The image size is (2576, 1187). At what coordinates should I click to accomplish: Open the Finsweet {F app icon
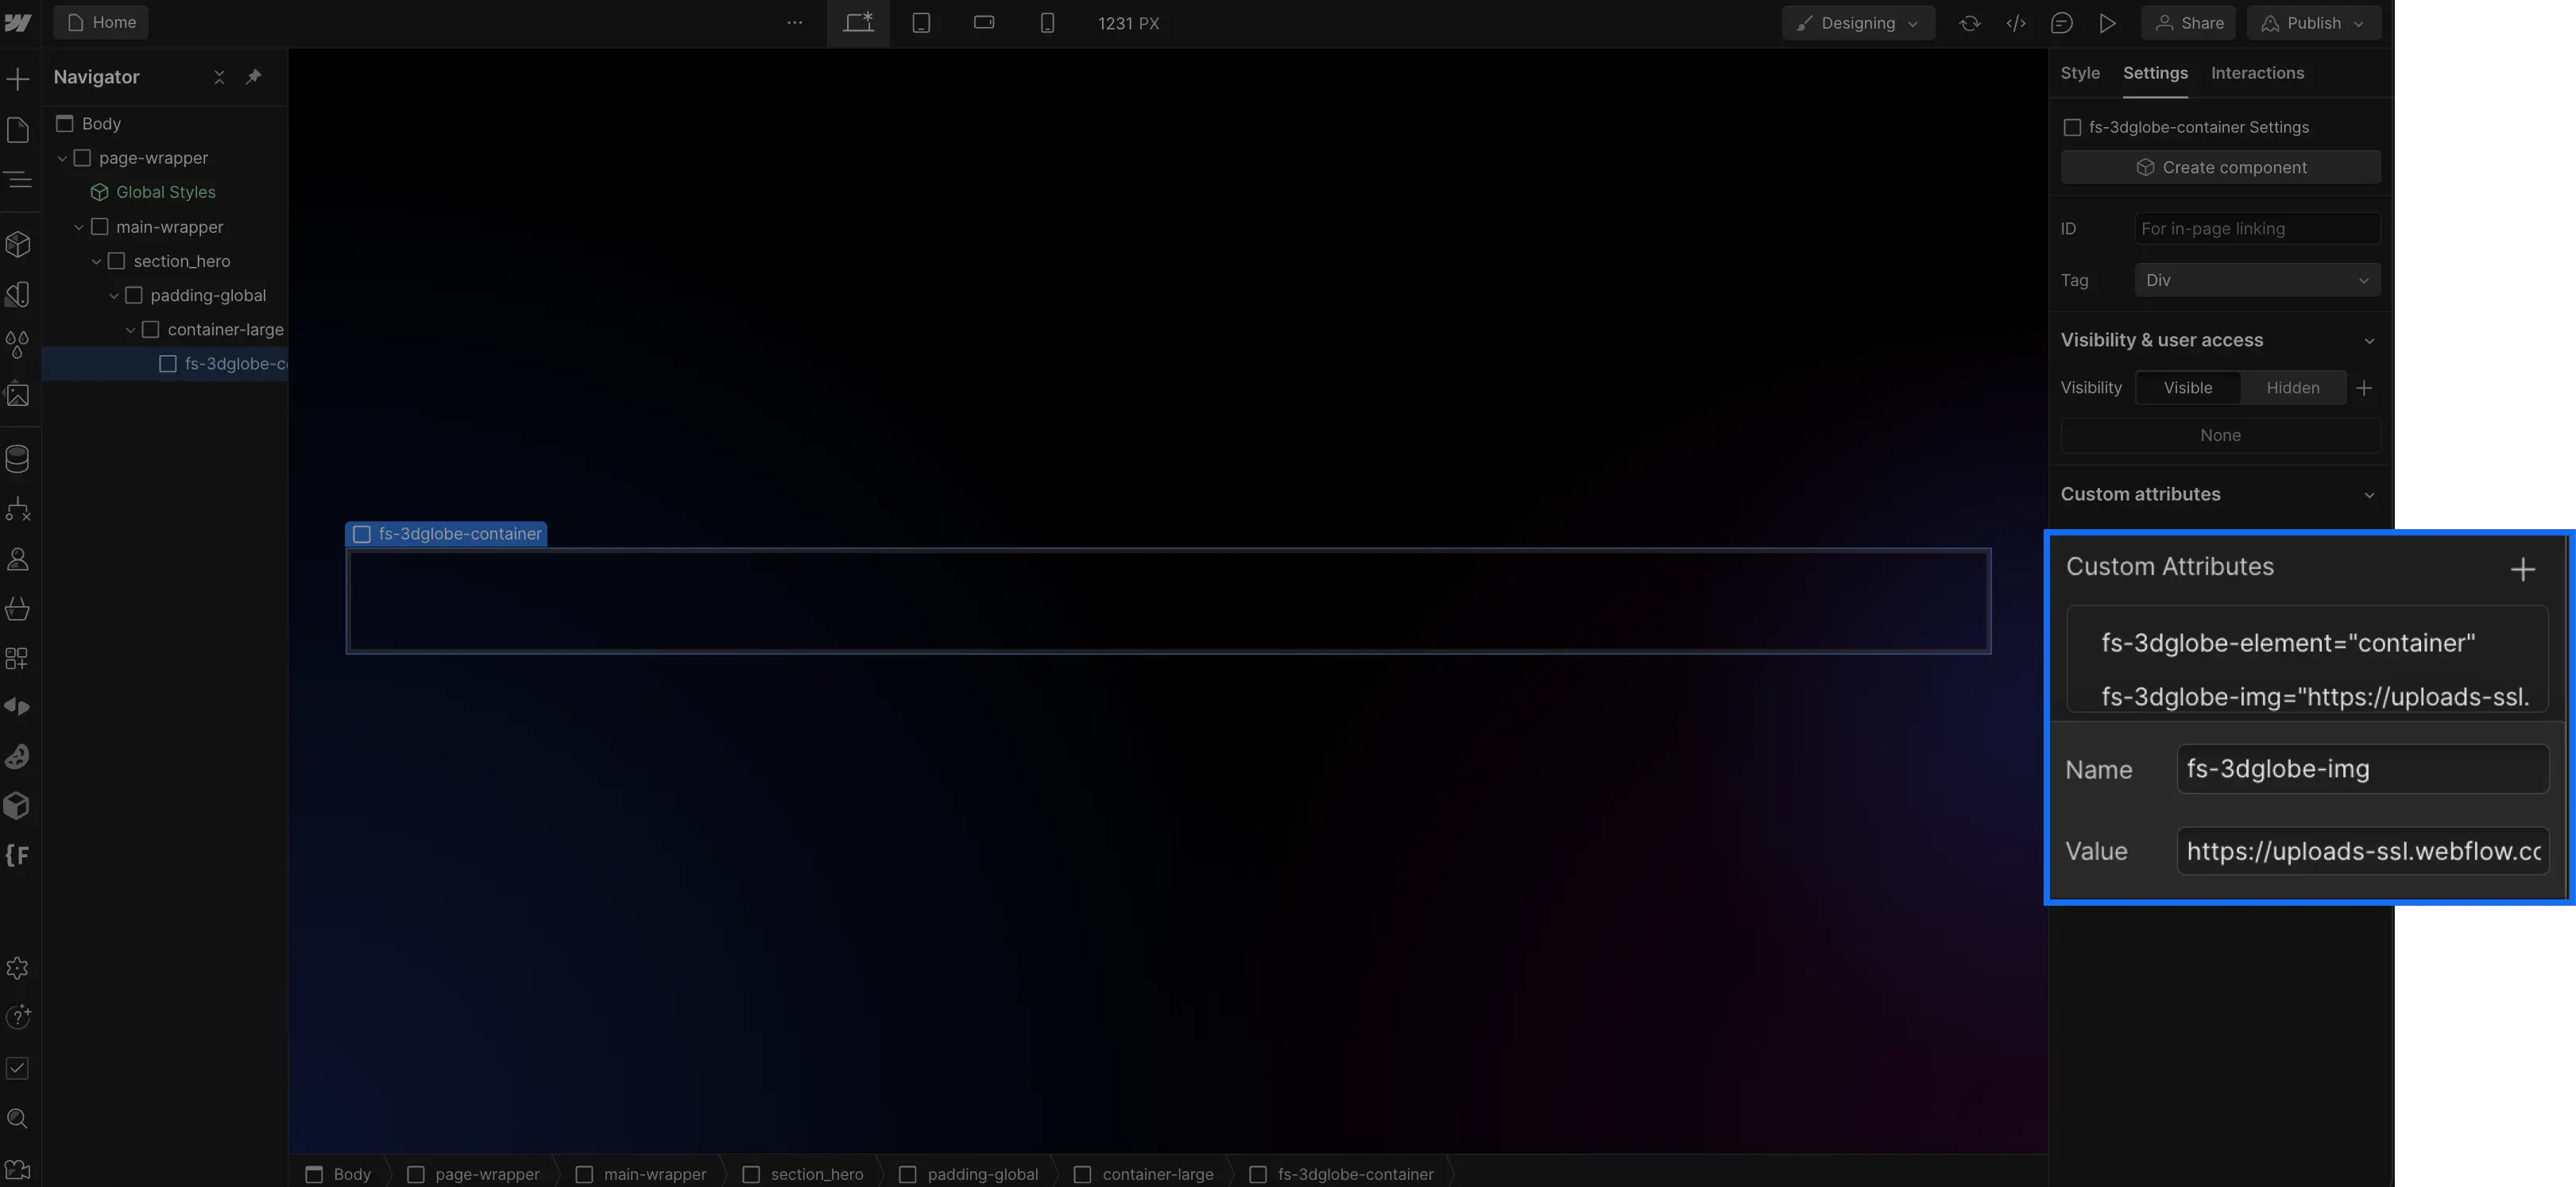click(x=18, y=855)
